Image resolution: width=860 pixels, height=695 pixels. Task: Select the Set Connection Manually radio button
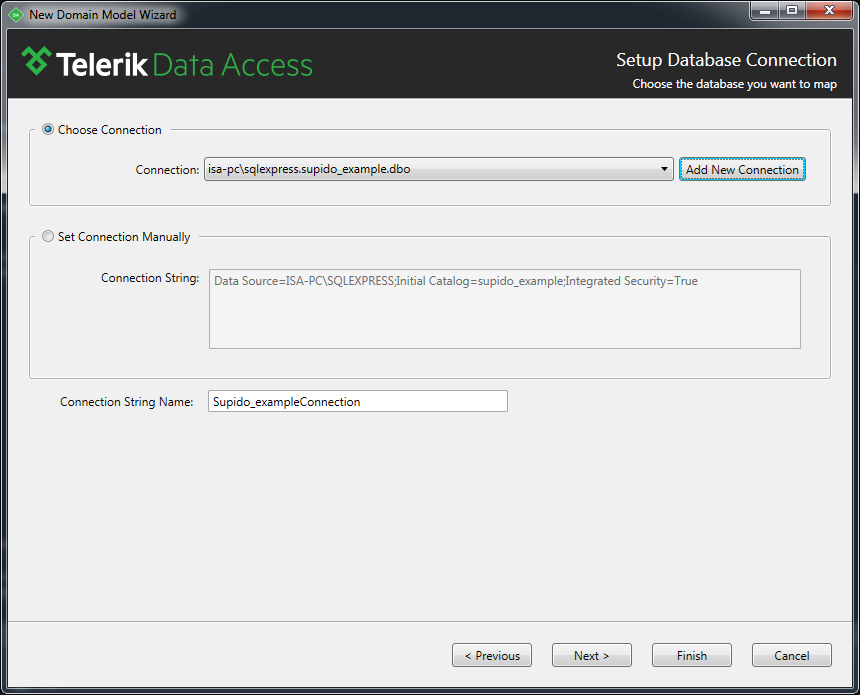point(48,236)
